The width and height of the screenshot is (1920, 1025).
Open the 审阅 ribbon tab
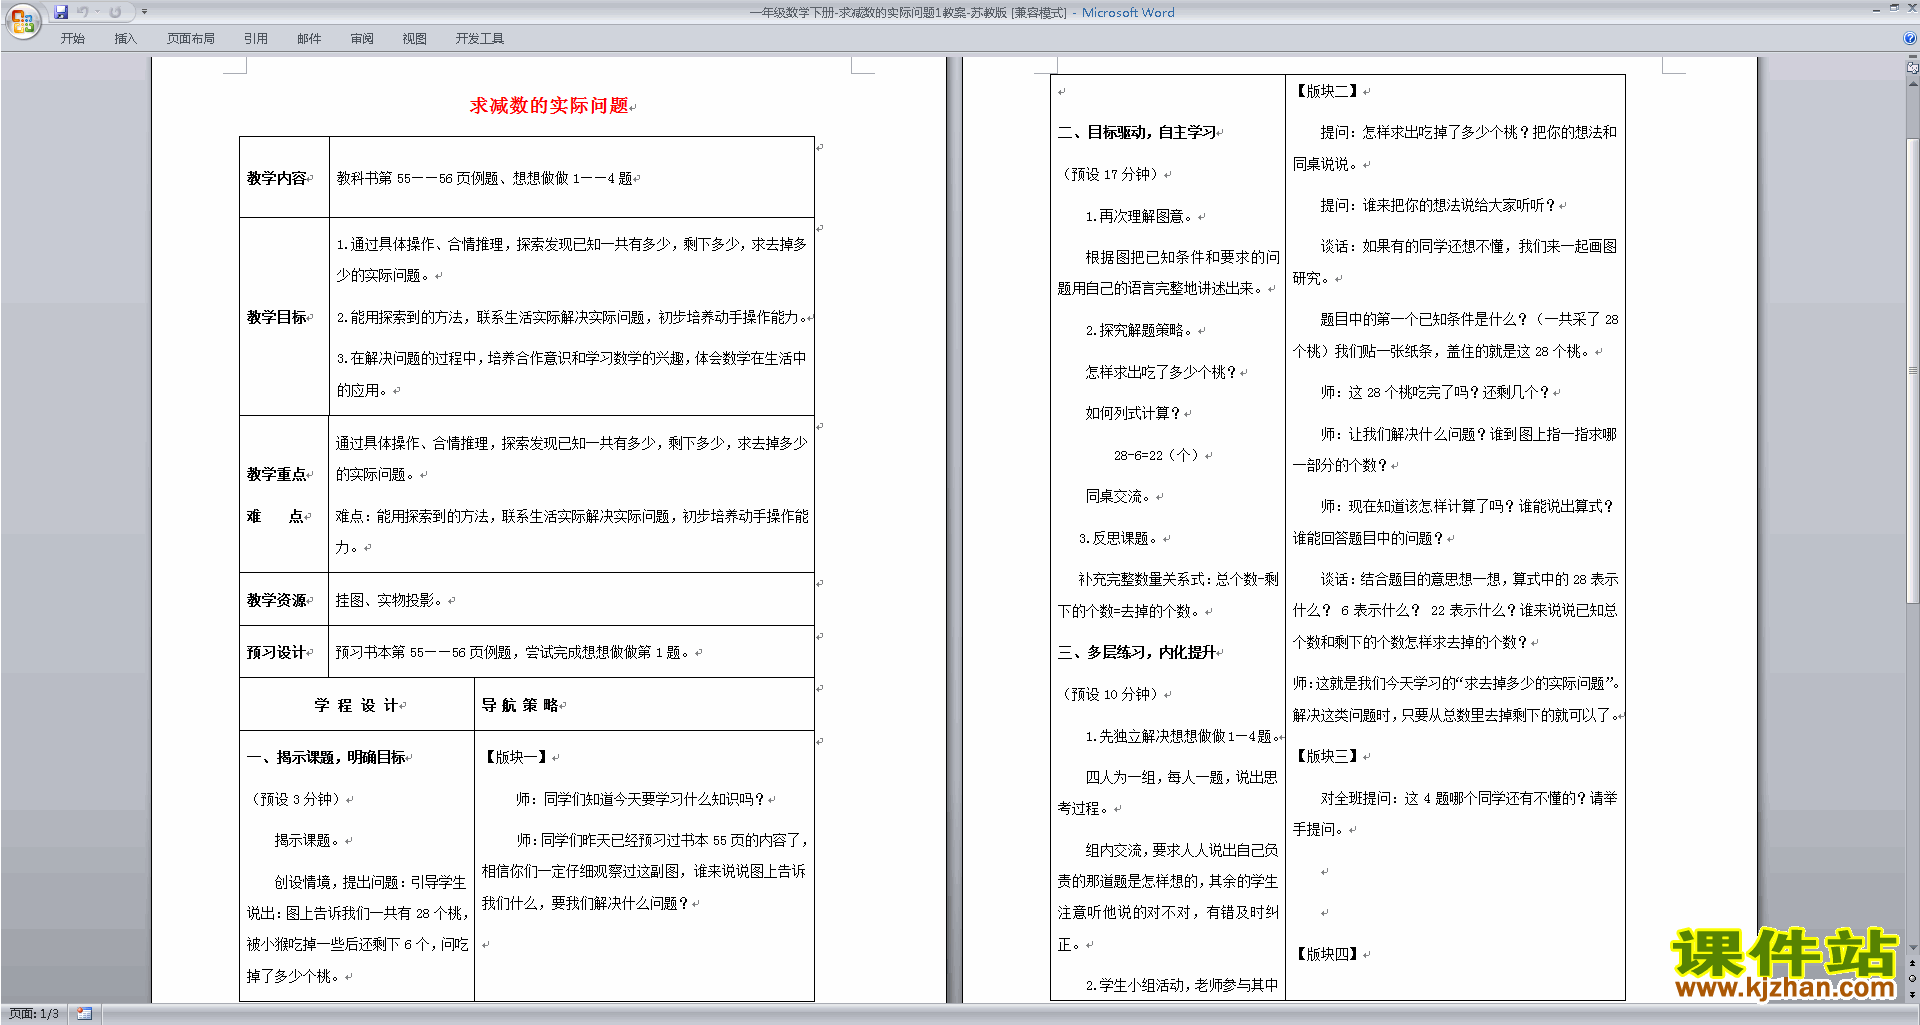362,39
